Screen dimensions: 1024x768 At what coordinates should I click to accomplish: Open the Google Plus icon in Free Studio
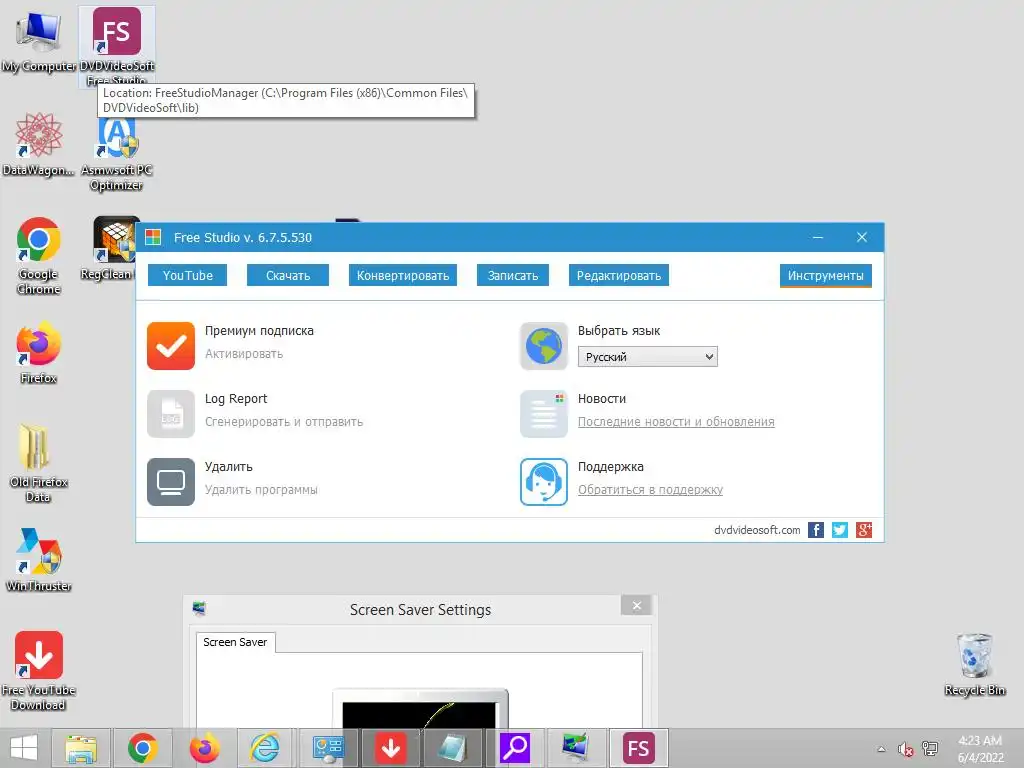pos(864,530)
